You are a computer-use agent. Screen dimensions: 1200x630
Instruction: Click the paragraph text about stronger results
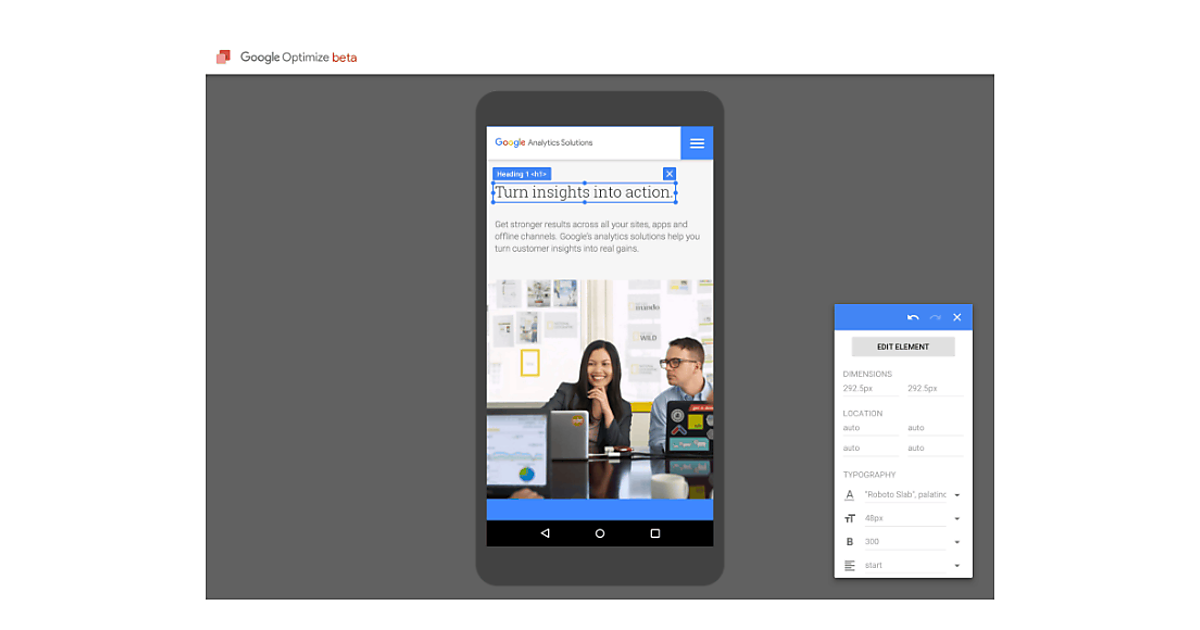pyautogui.click(x=597, y=237)
